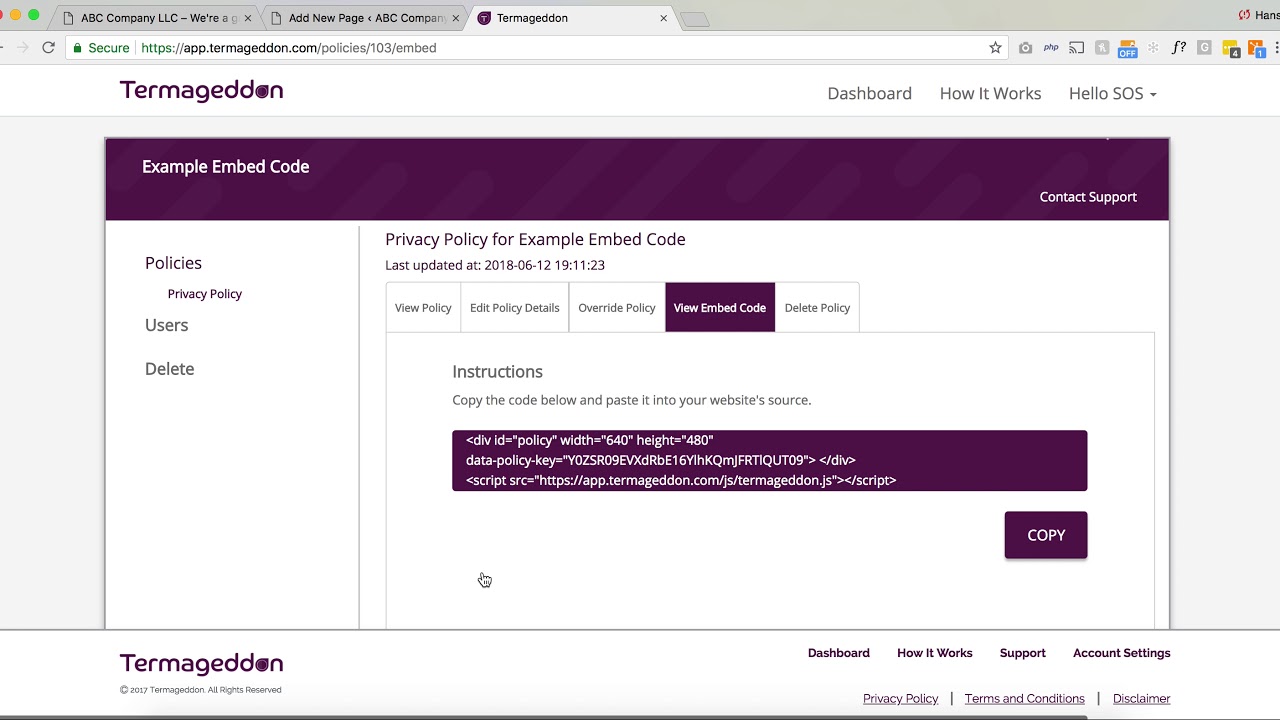Close the ABC Company LLC tab

[248, 18]
